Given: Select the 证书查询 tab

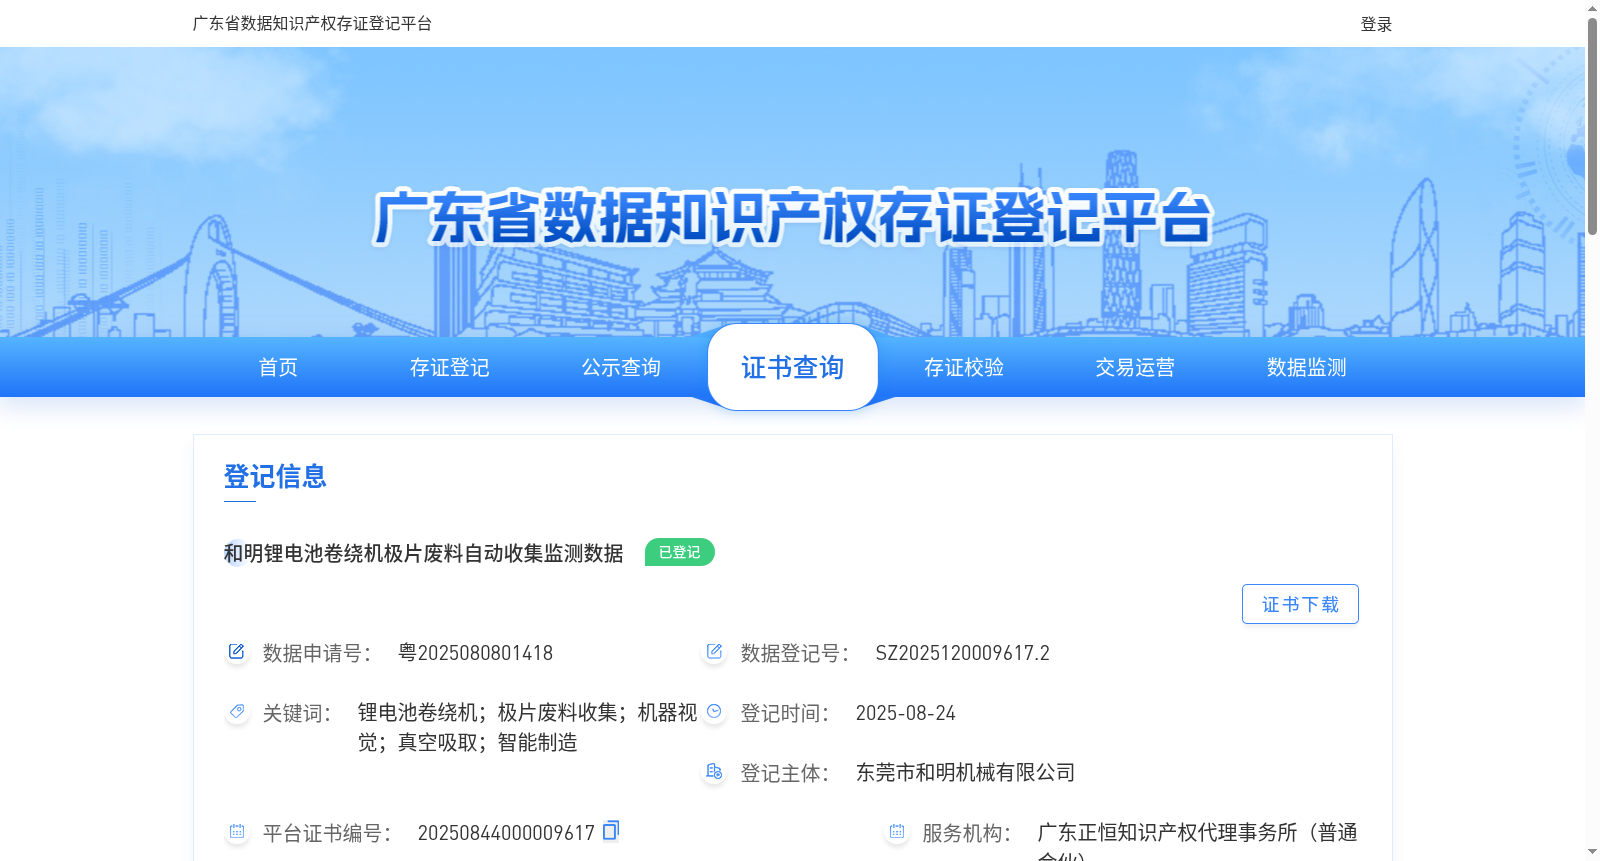Looking at the screenshot, I should tap(793, 367).
